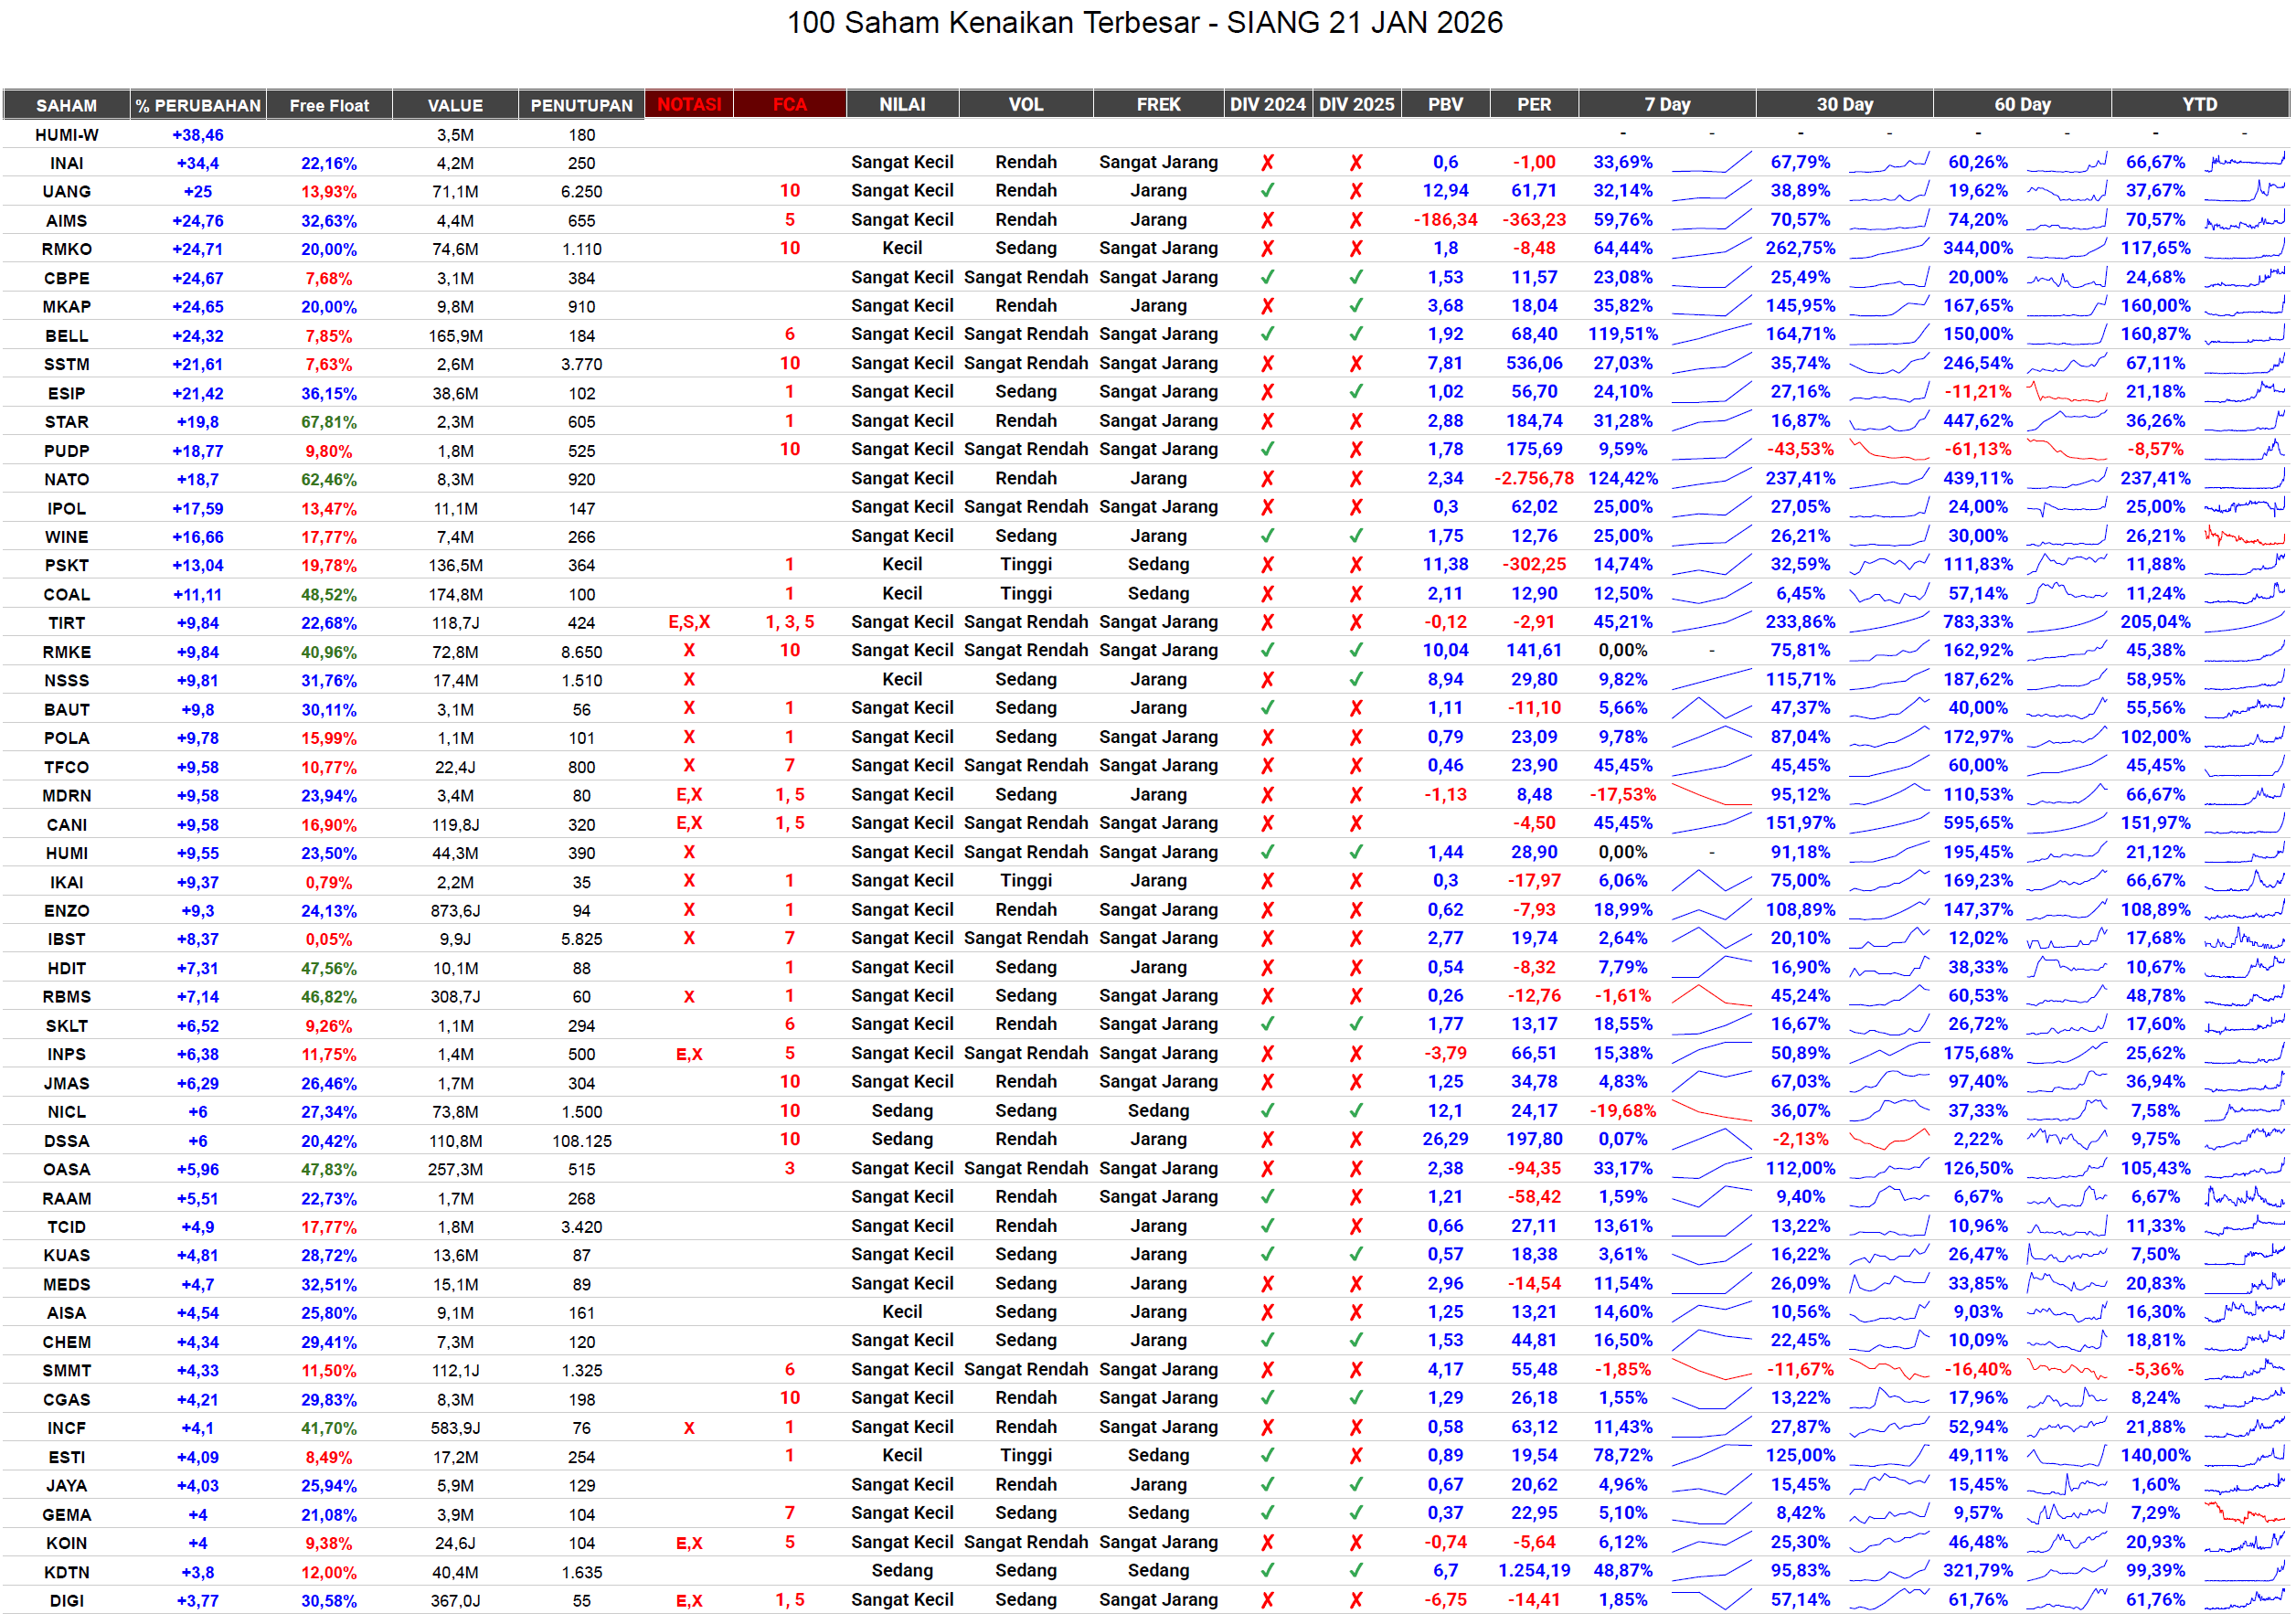Image resolution: width=2296 pixels, height=1624 pixels.
Task: Click the 30 Day sparkline chart for DSSA
Action: point(1888,1140)
